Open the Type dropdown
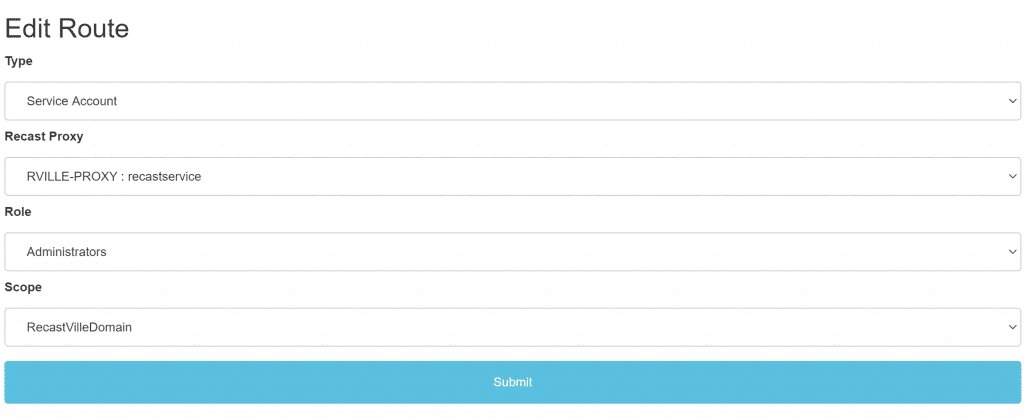This screenshot has height=418, width=1024. (512, 101)
